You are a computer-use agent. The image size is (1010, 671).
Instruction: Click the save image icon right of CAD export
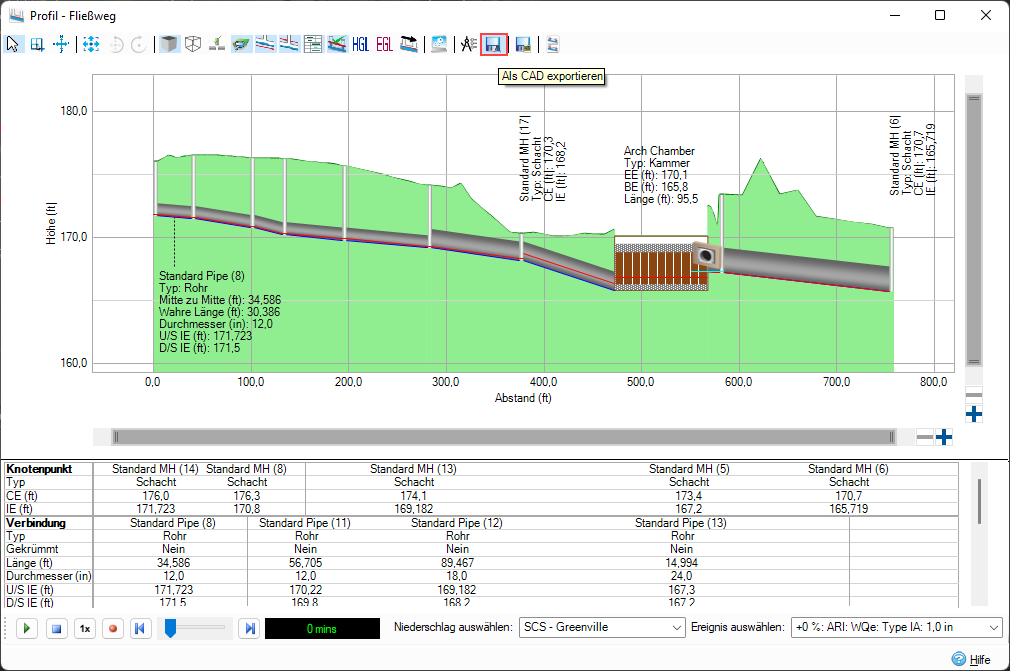[522, 44]
